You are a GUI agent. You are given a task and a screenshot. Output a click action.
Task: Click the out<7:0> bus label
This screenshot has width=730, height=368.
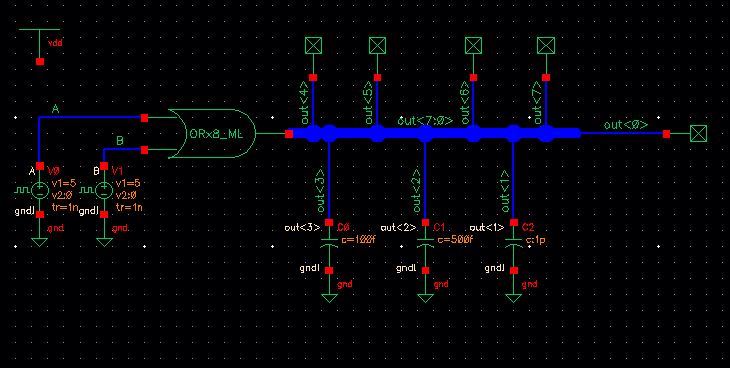pos(425,121)
